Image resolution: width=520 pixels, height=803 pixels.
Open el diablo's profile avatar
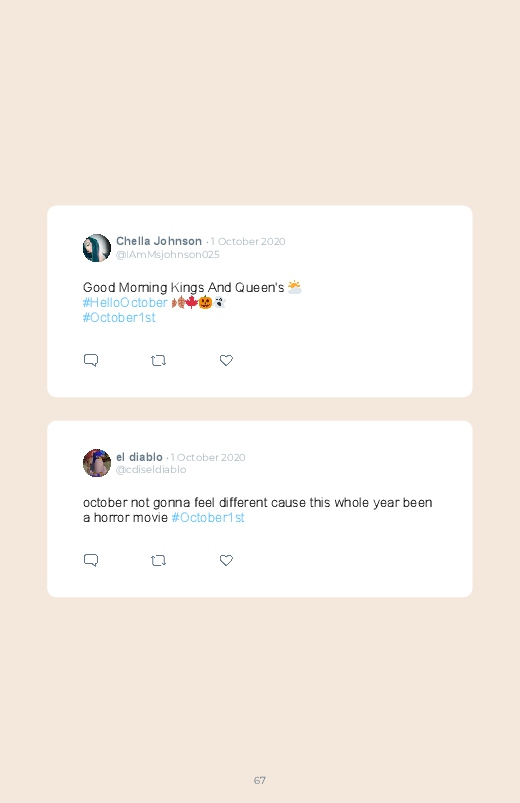pyautogui.click(x=97, y=463)
